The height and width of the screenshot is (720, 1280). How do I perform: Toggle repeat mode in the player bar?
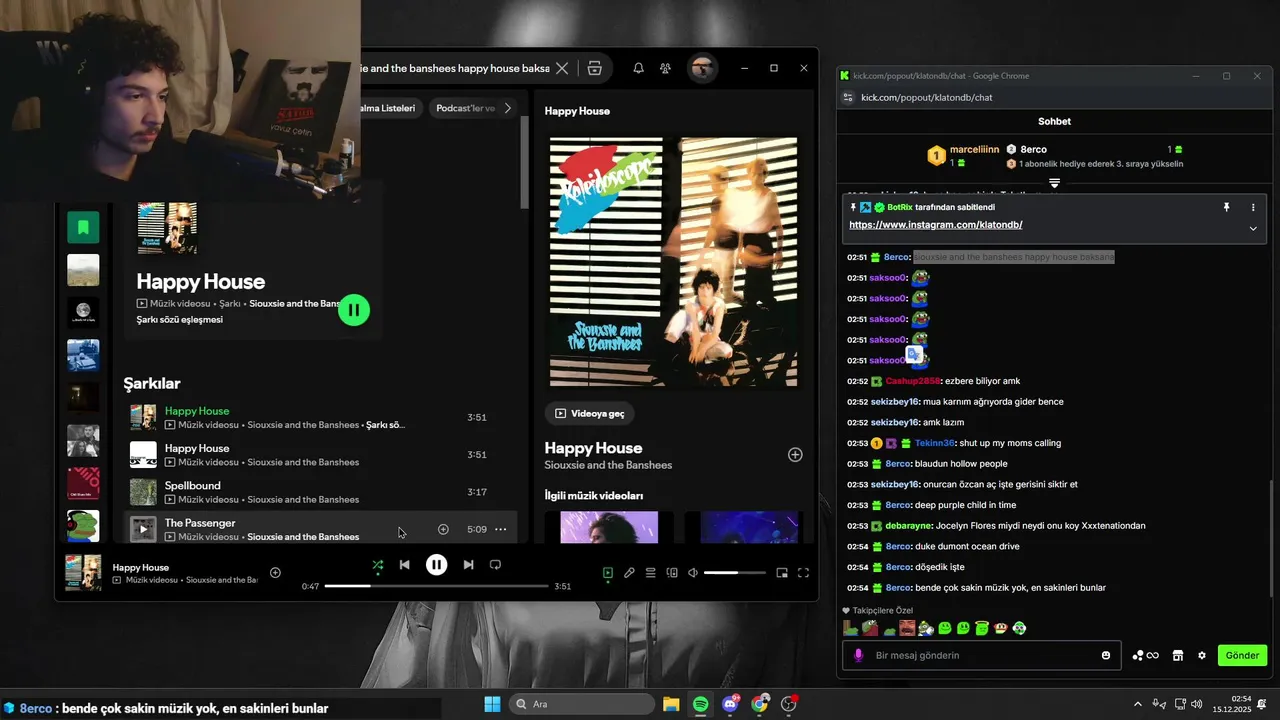coord(495,565)
